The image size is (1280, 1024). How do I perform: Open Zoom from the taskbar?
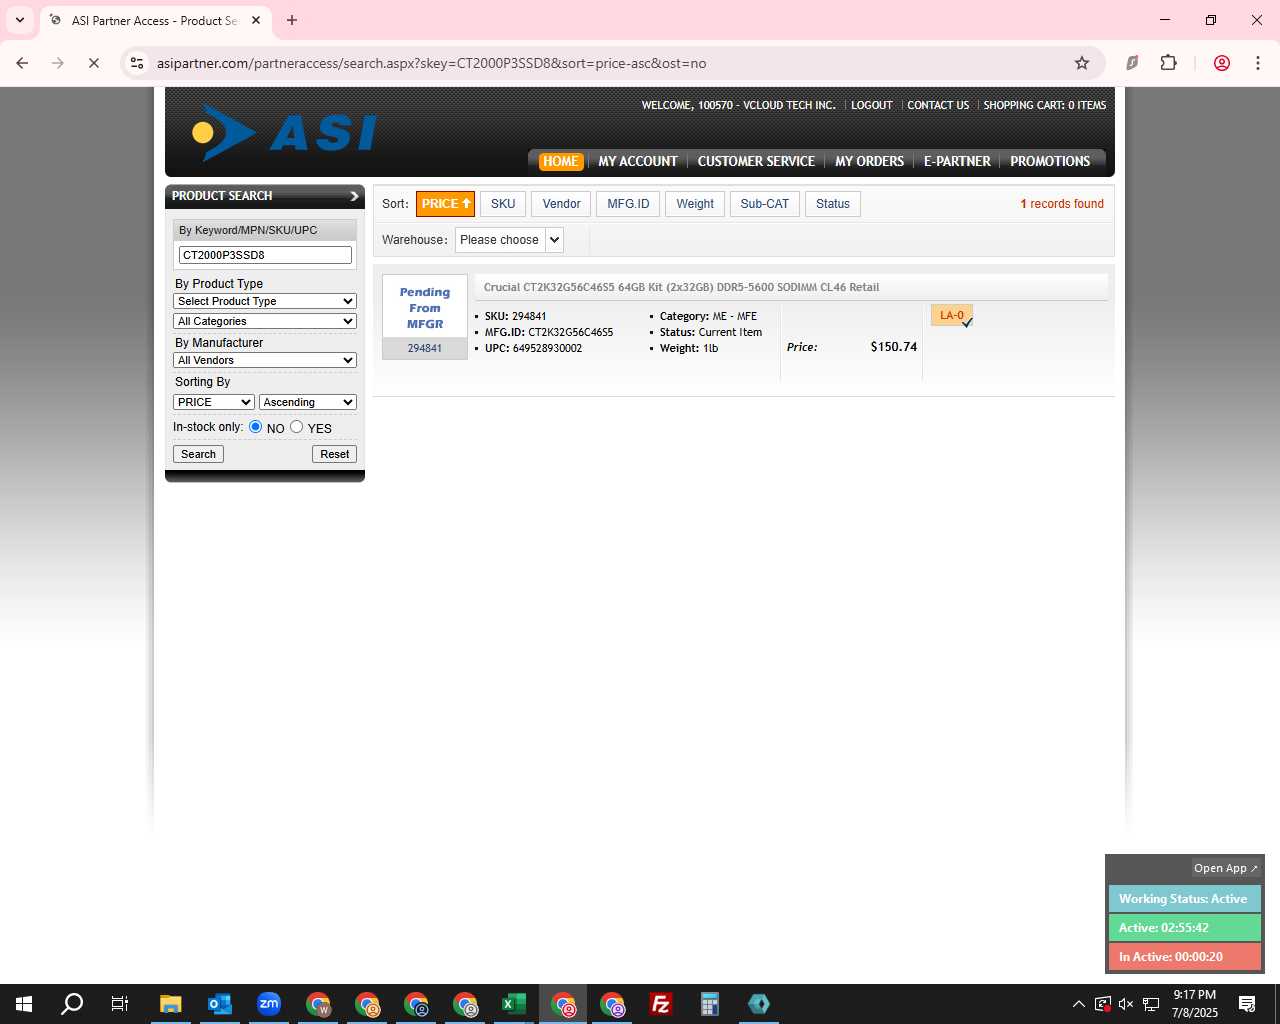tap(269, 1004)
